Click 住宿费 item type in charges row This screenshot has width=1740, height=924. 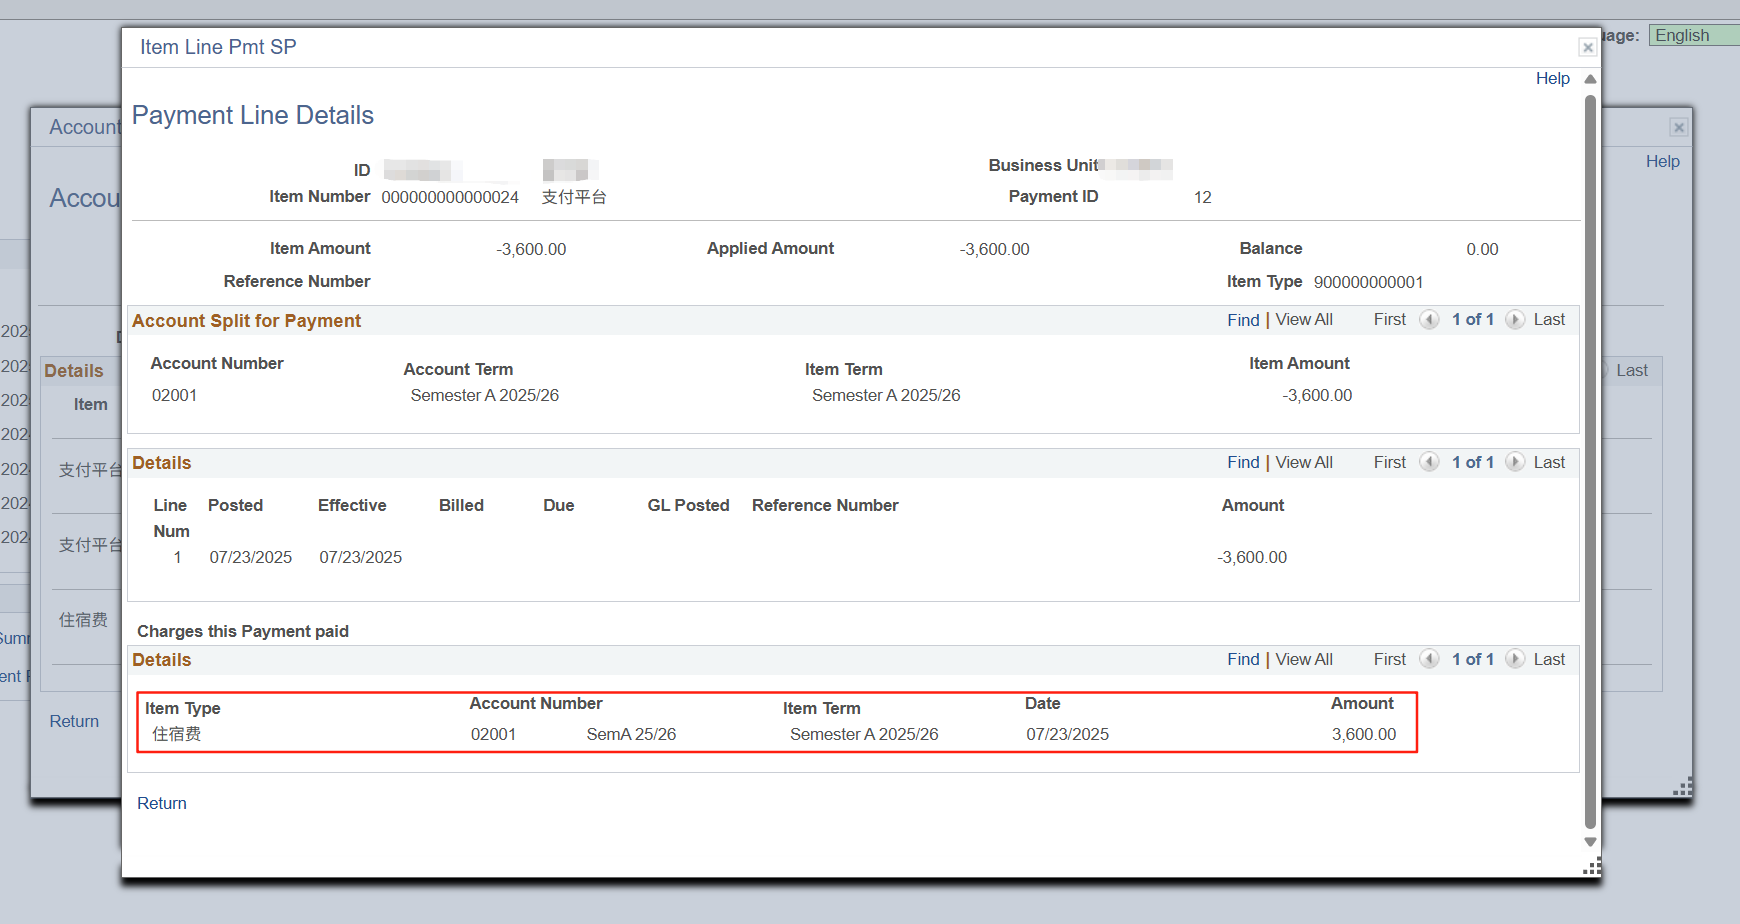coord(176,734)
